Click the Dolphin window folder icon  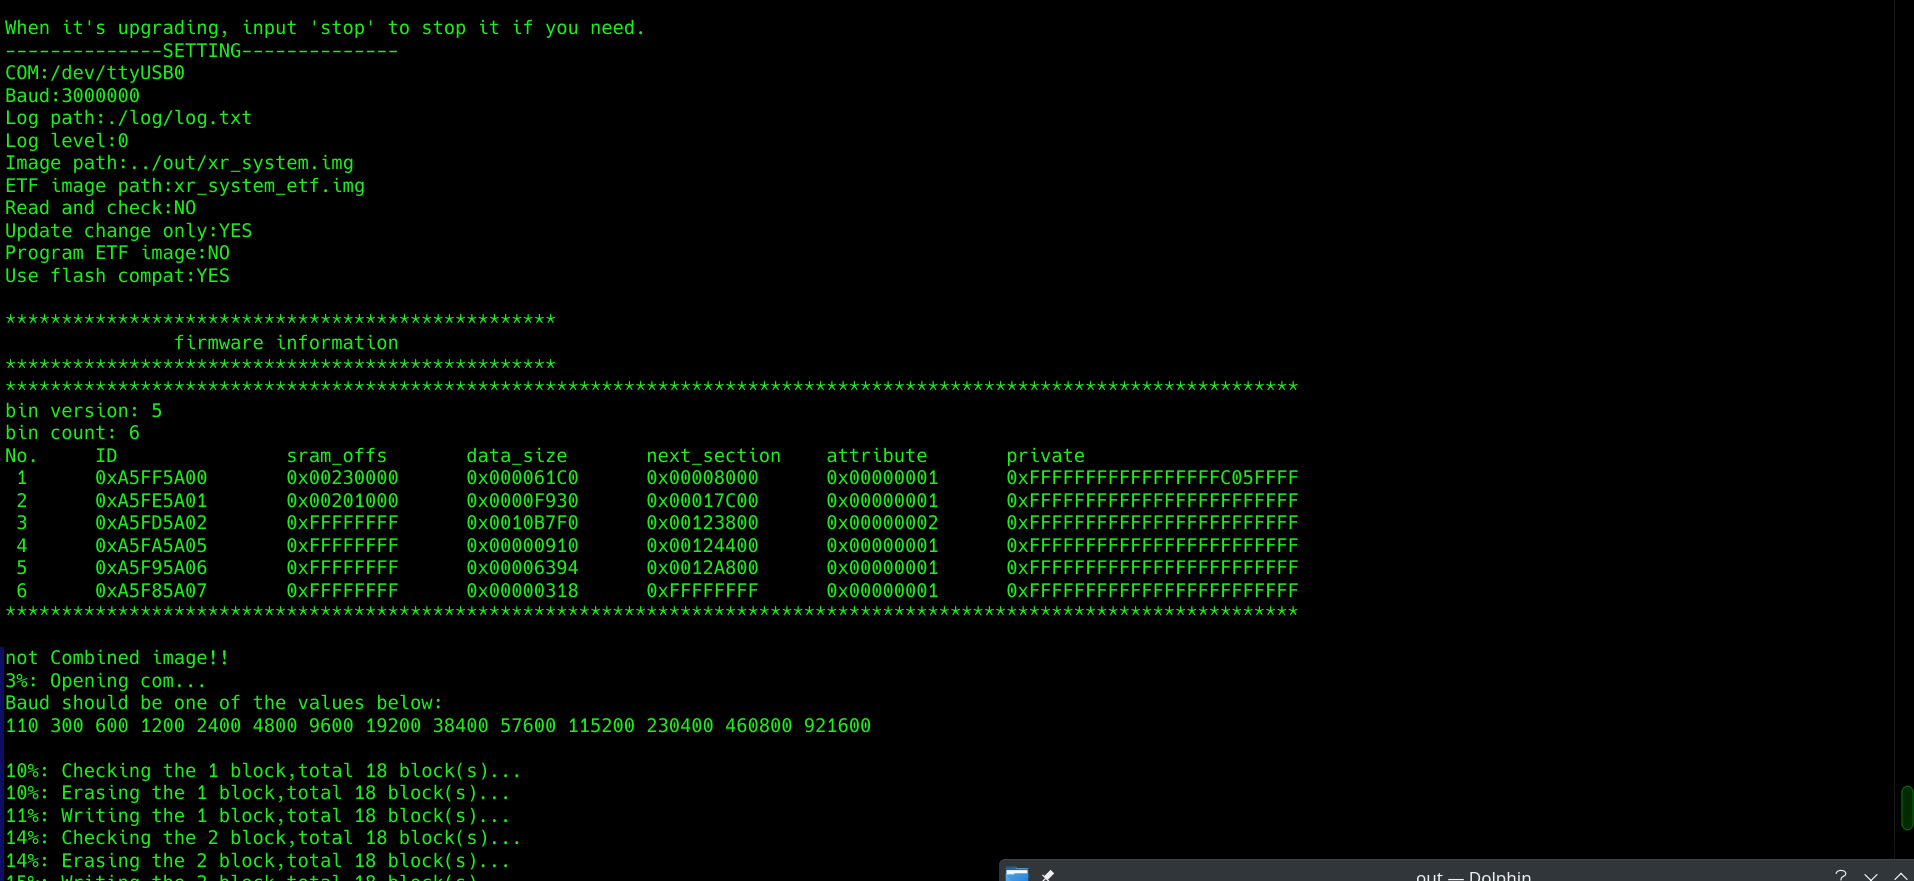(x=1017, y=874)
